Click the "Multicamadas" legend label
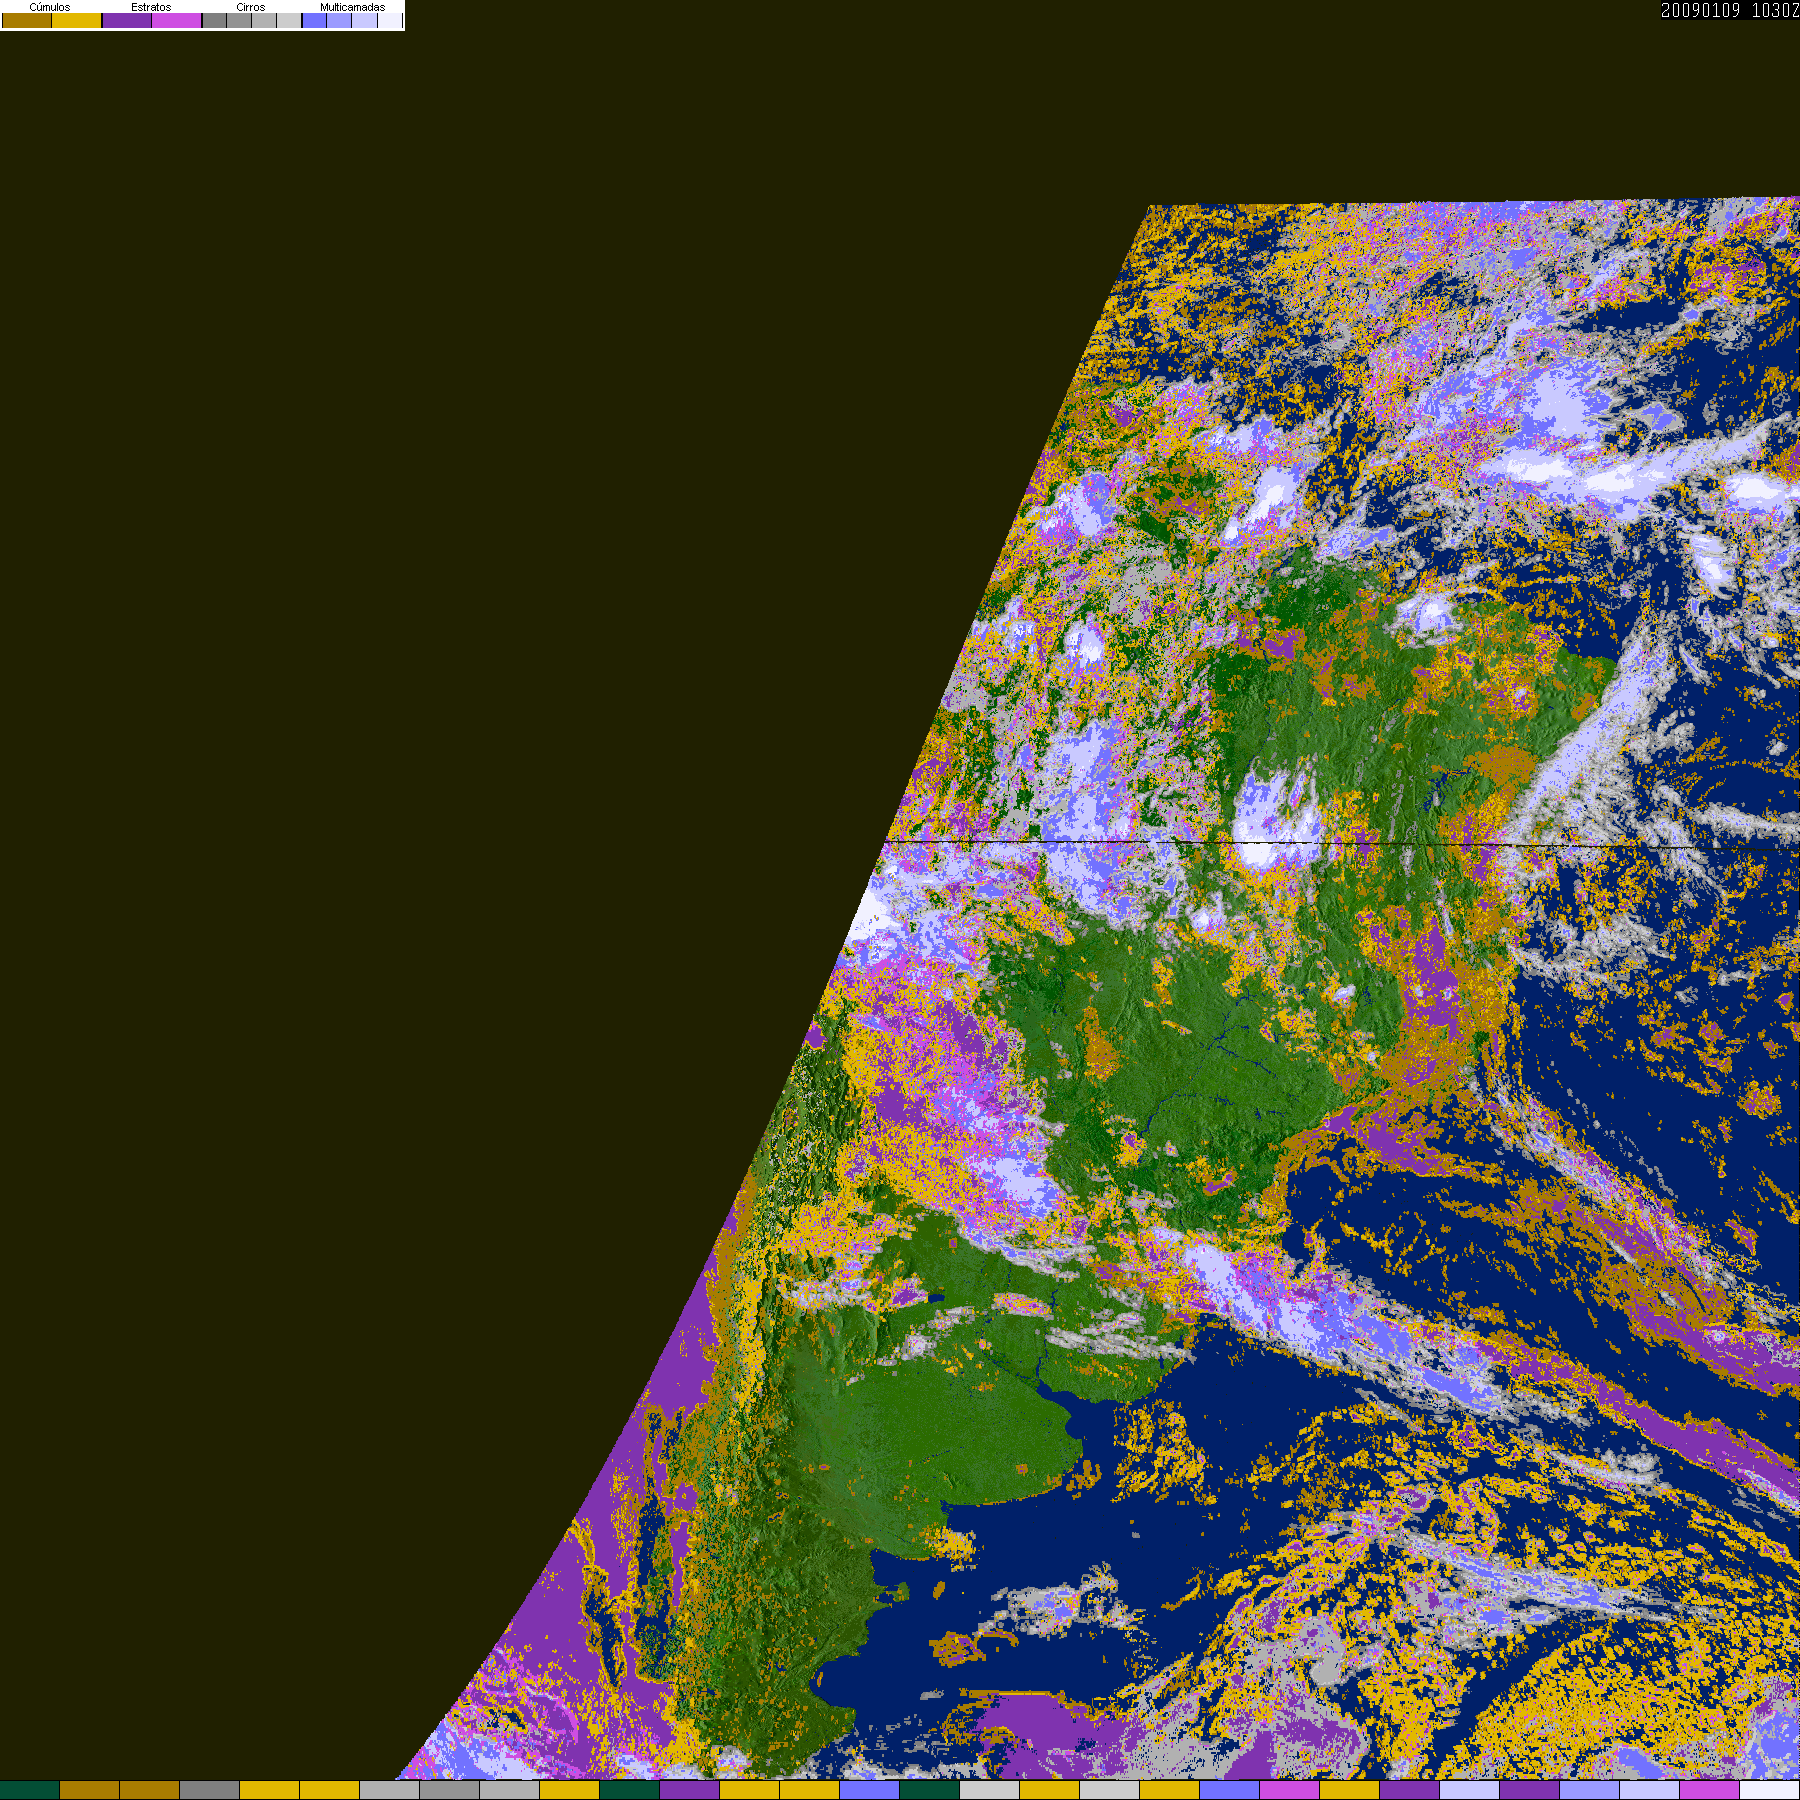Viewport: 1800px width, 1800px height. click(352, 7)
